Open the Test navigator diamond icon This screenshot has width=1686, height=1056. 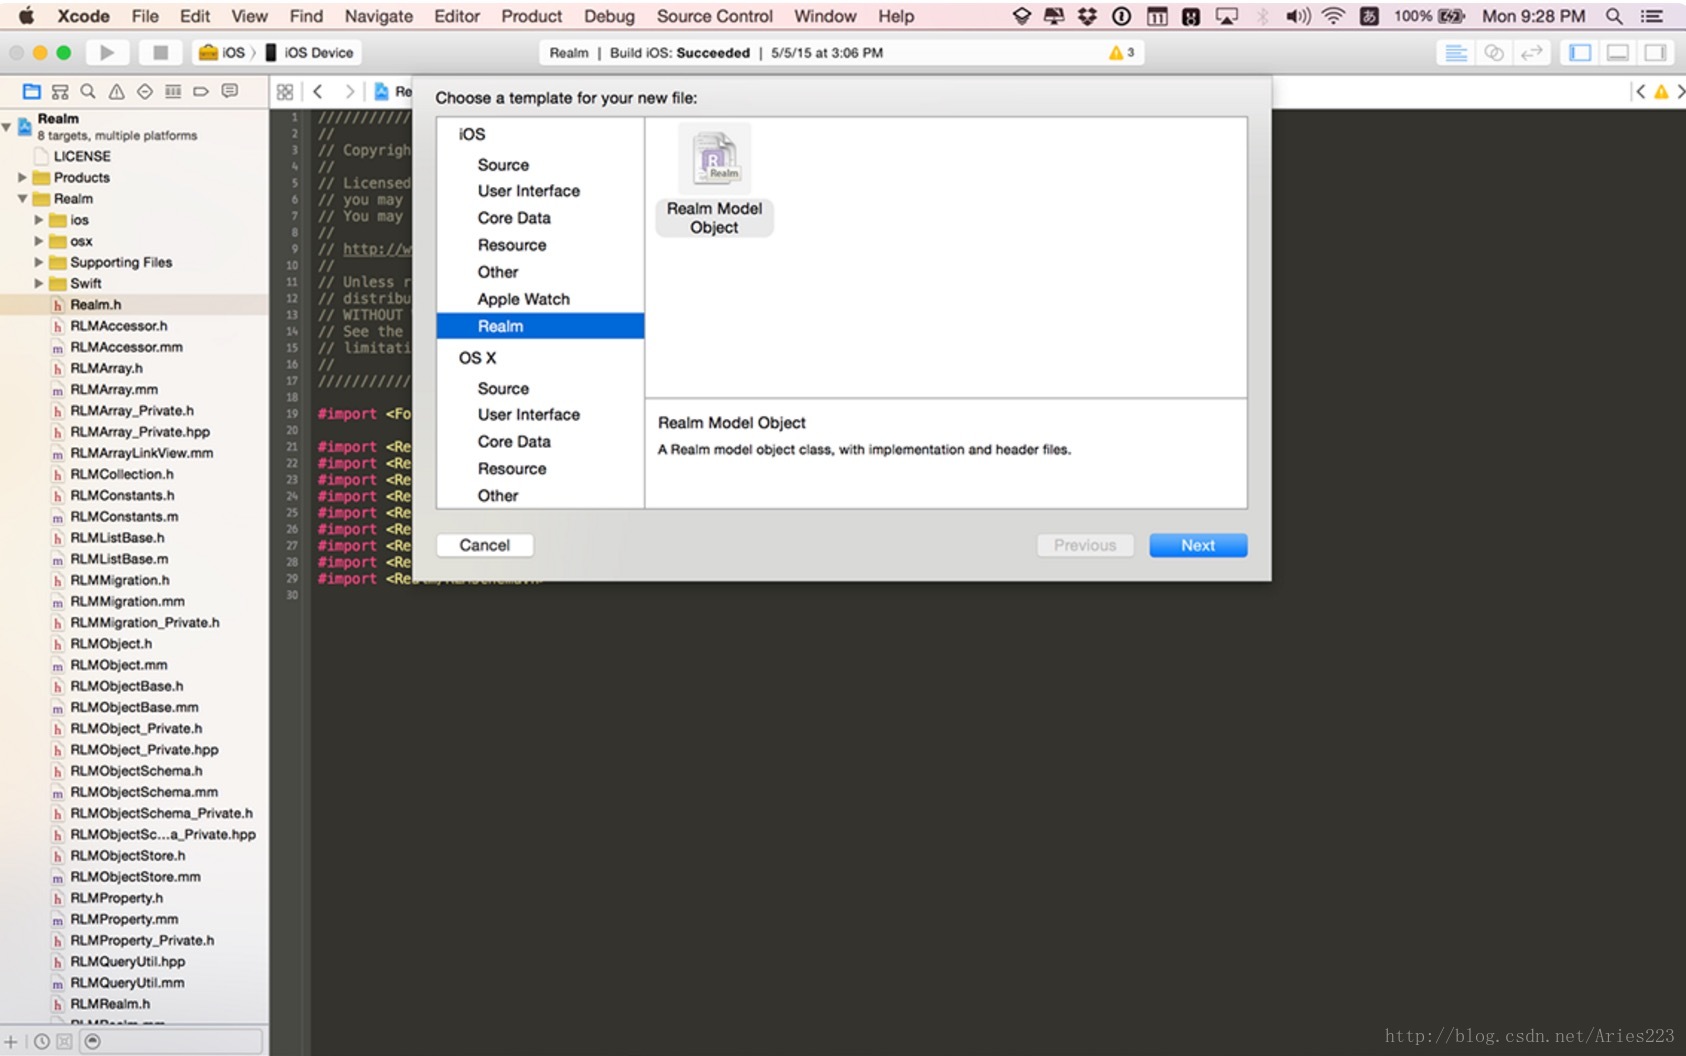(x=145, y=92)
